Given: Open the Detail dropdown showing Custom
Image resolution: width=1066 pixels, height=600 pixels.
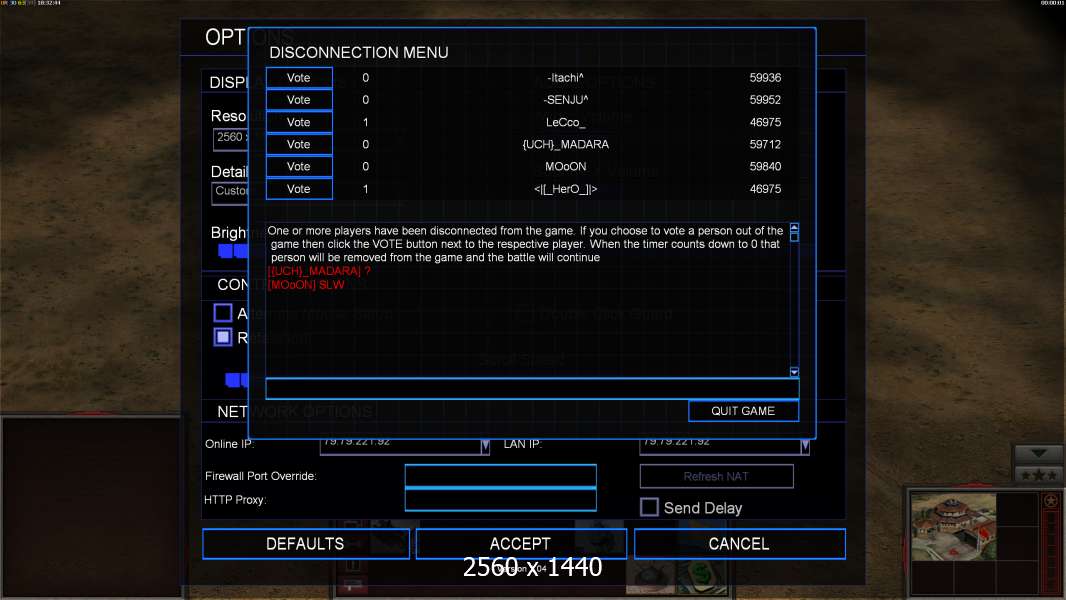Looking at the screenshot, I should click(231, 191).
